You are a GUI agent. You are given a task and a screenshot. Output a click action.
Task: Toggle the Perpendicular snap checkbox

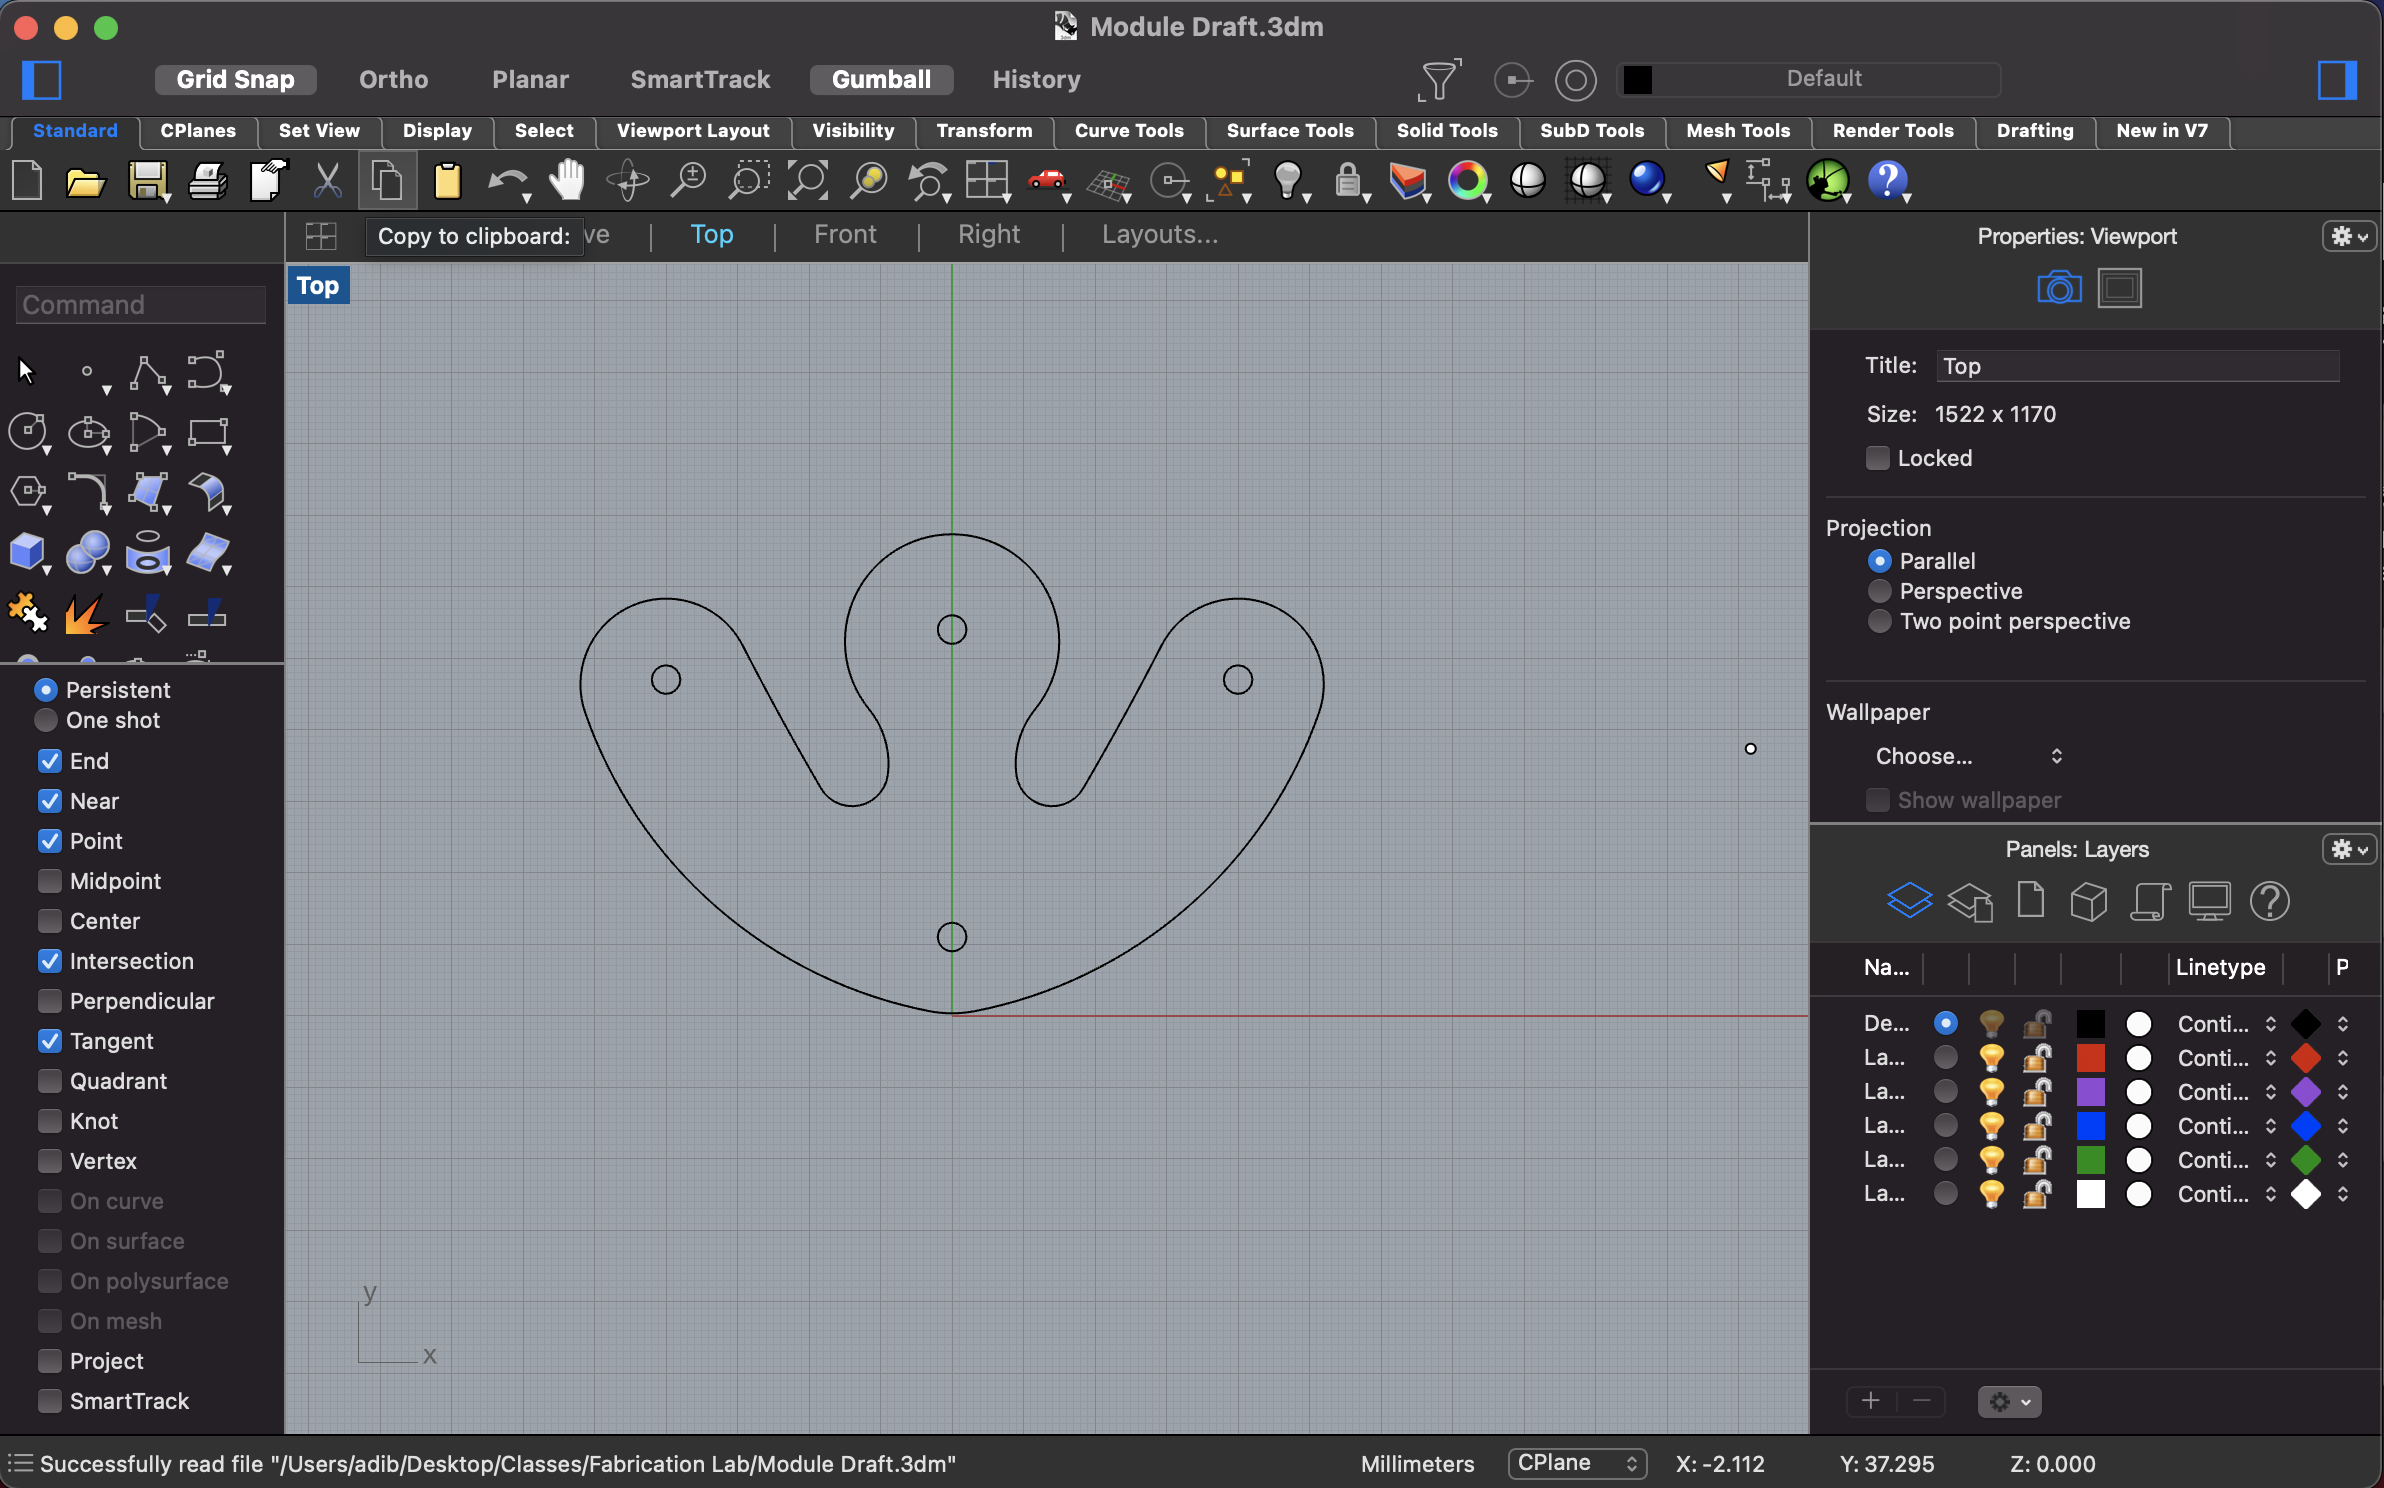tap(48, 999)
